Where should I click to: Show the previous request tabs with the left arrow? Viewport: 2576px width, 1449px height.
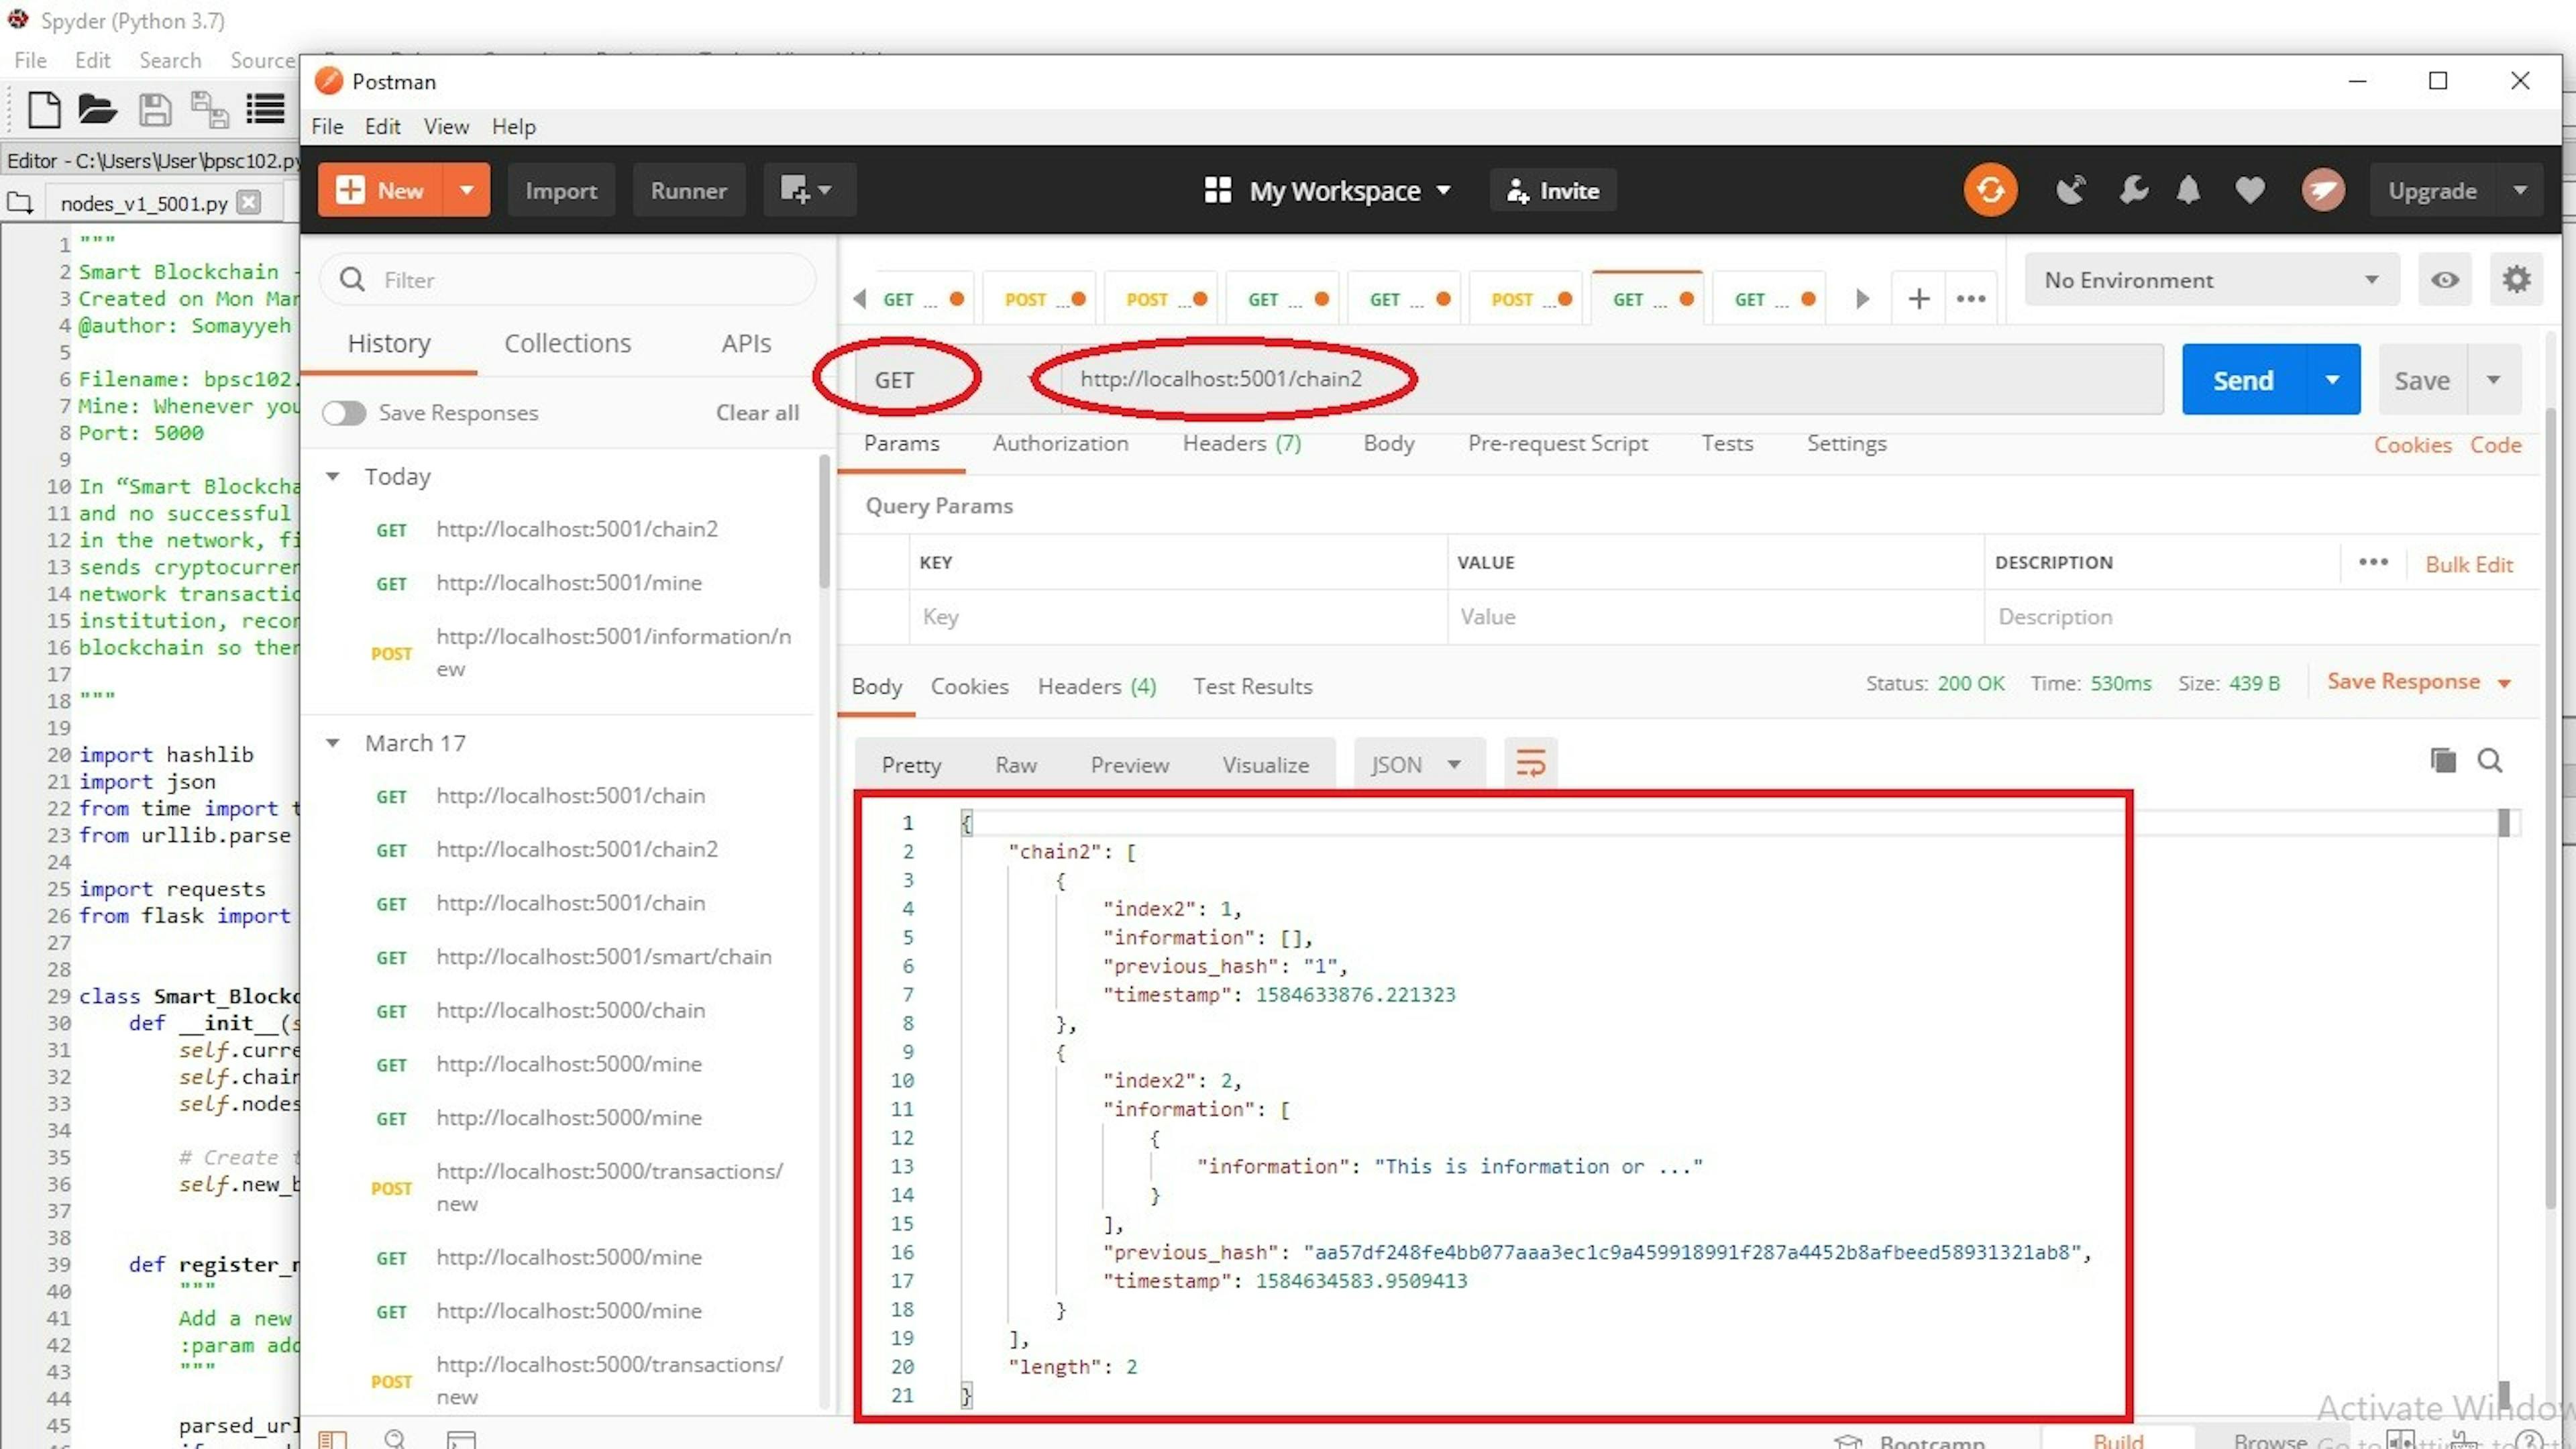[860, 299]
